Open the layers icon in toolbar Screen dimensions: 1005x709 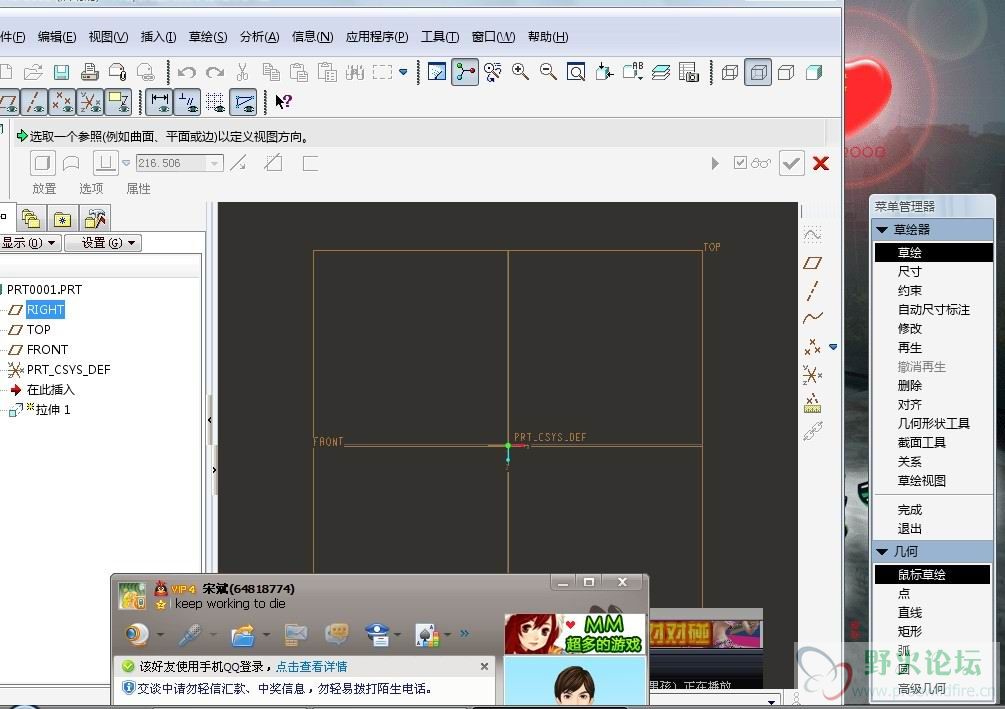pos(661,72)
